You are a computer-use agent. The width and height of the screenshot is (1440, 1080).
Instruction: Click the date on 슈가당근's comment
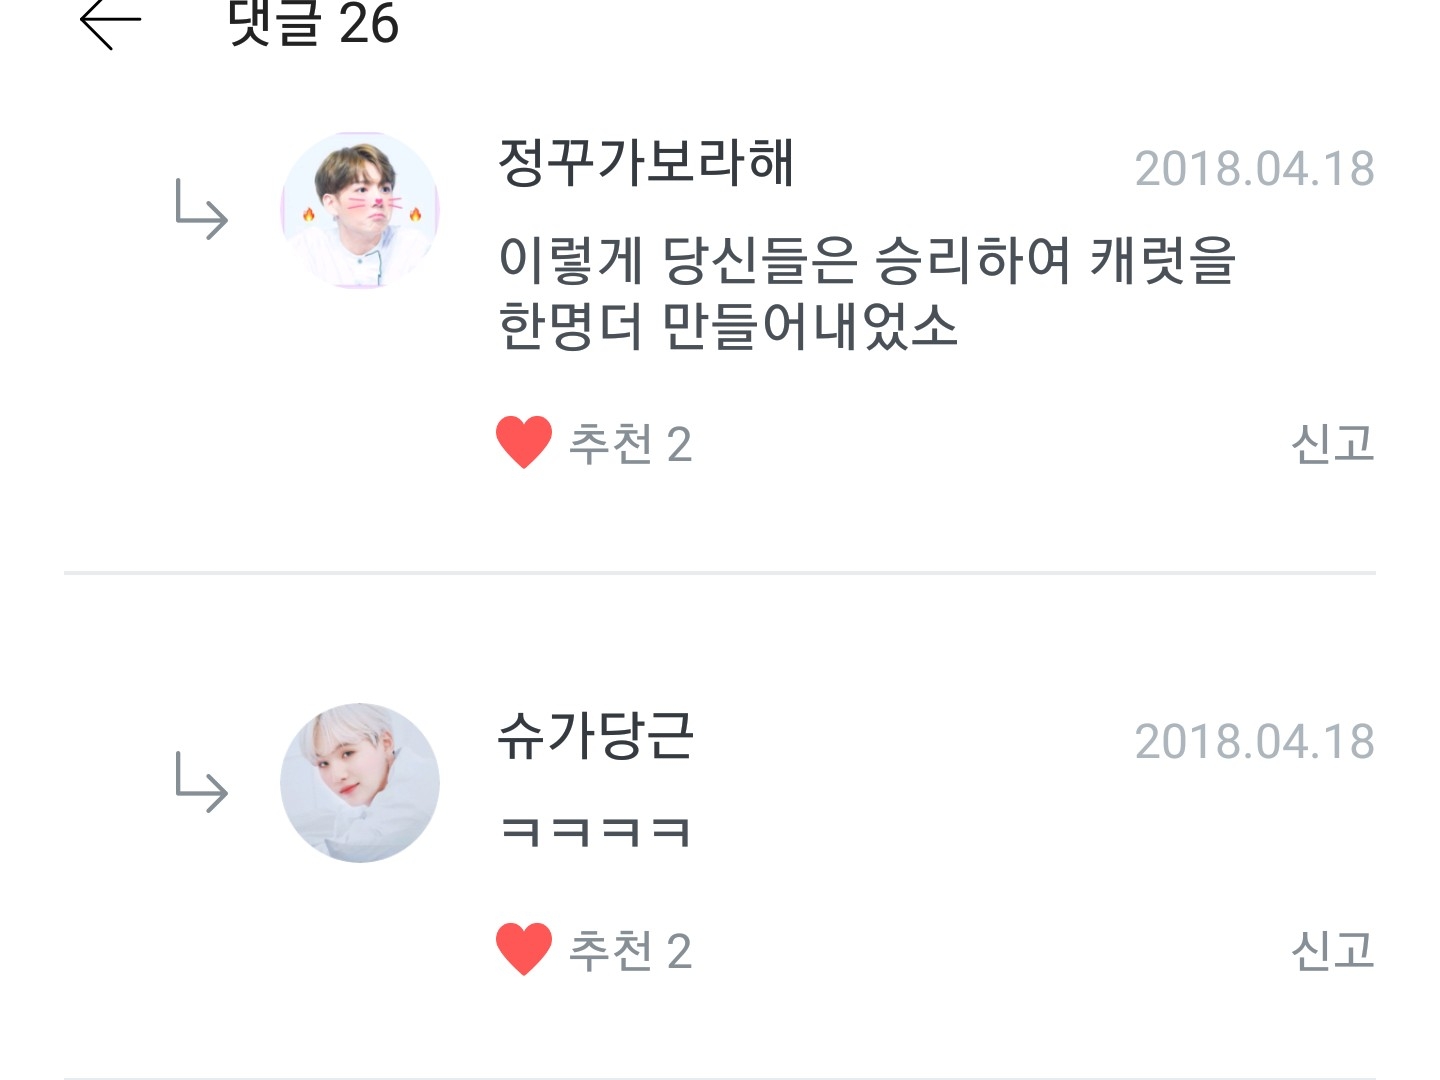(1254, 742)
